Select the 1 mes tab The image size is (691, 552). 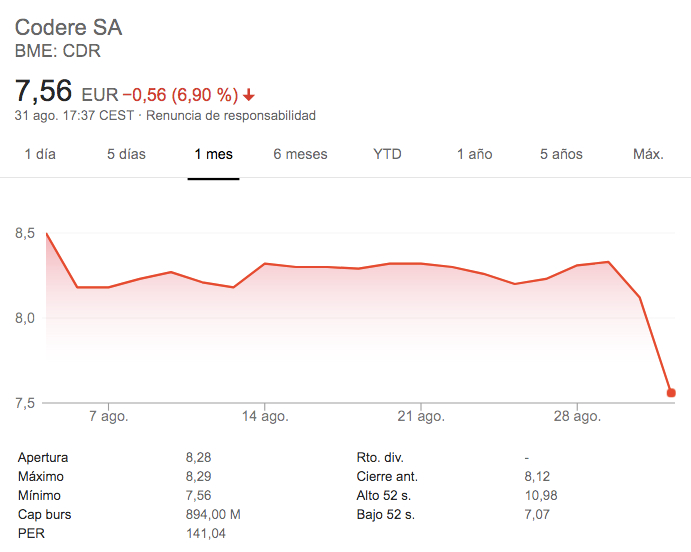point(213,154)
